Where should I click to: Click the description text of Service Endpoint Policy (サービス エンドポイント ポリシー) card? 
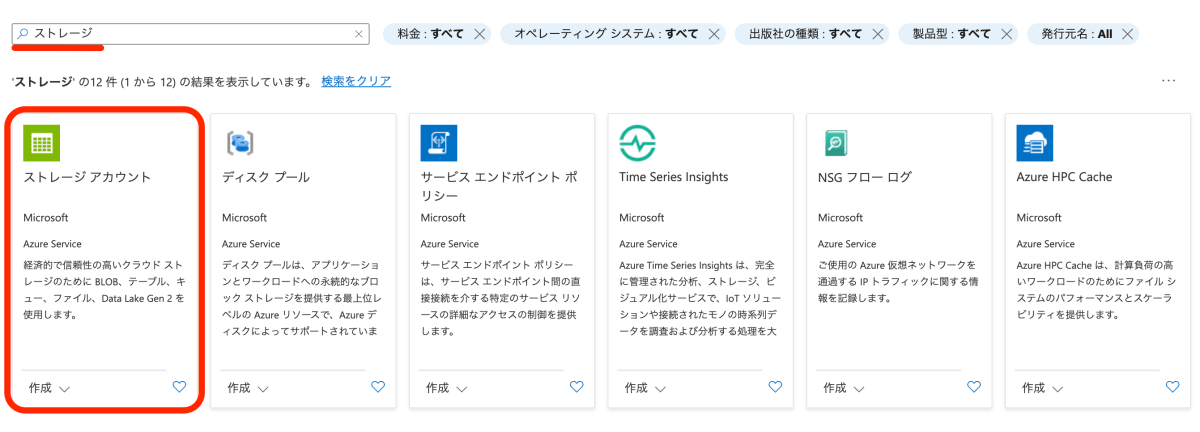coord(499,298)
